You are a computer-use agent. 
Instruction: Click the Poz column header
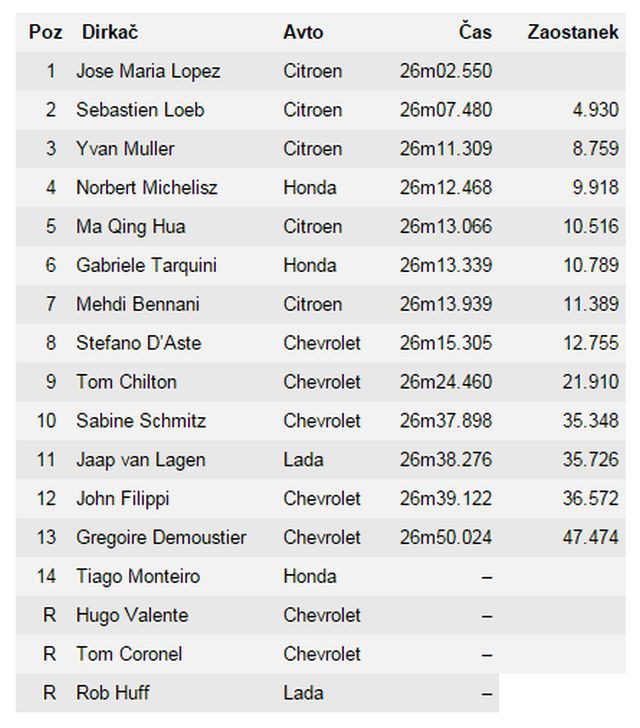tap(46, 32)
